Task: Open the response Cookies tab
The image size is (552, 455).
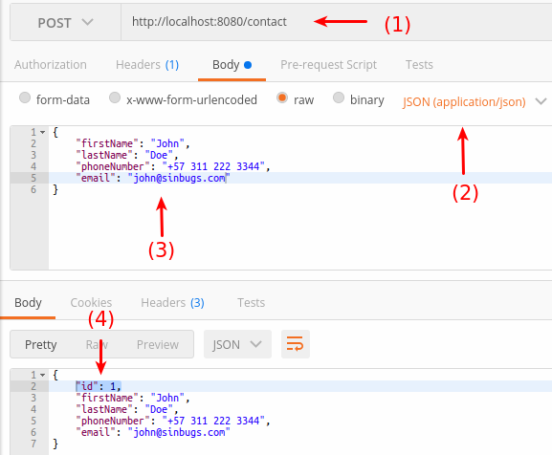Action: tap(91, 303)
